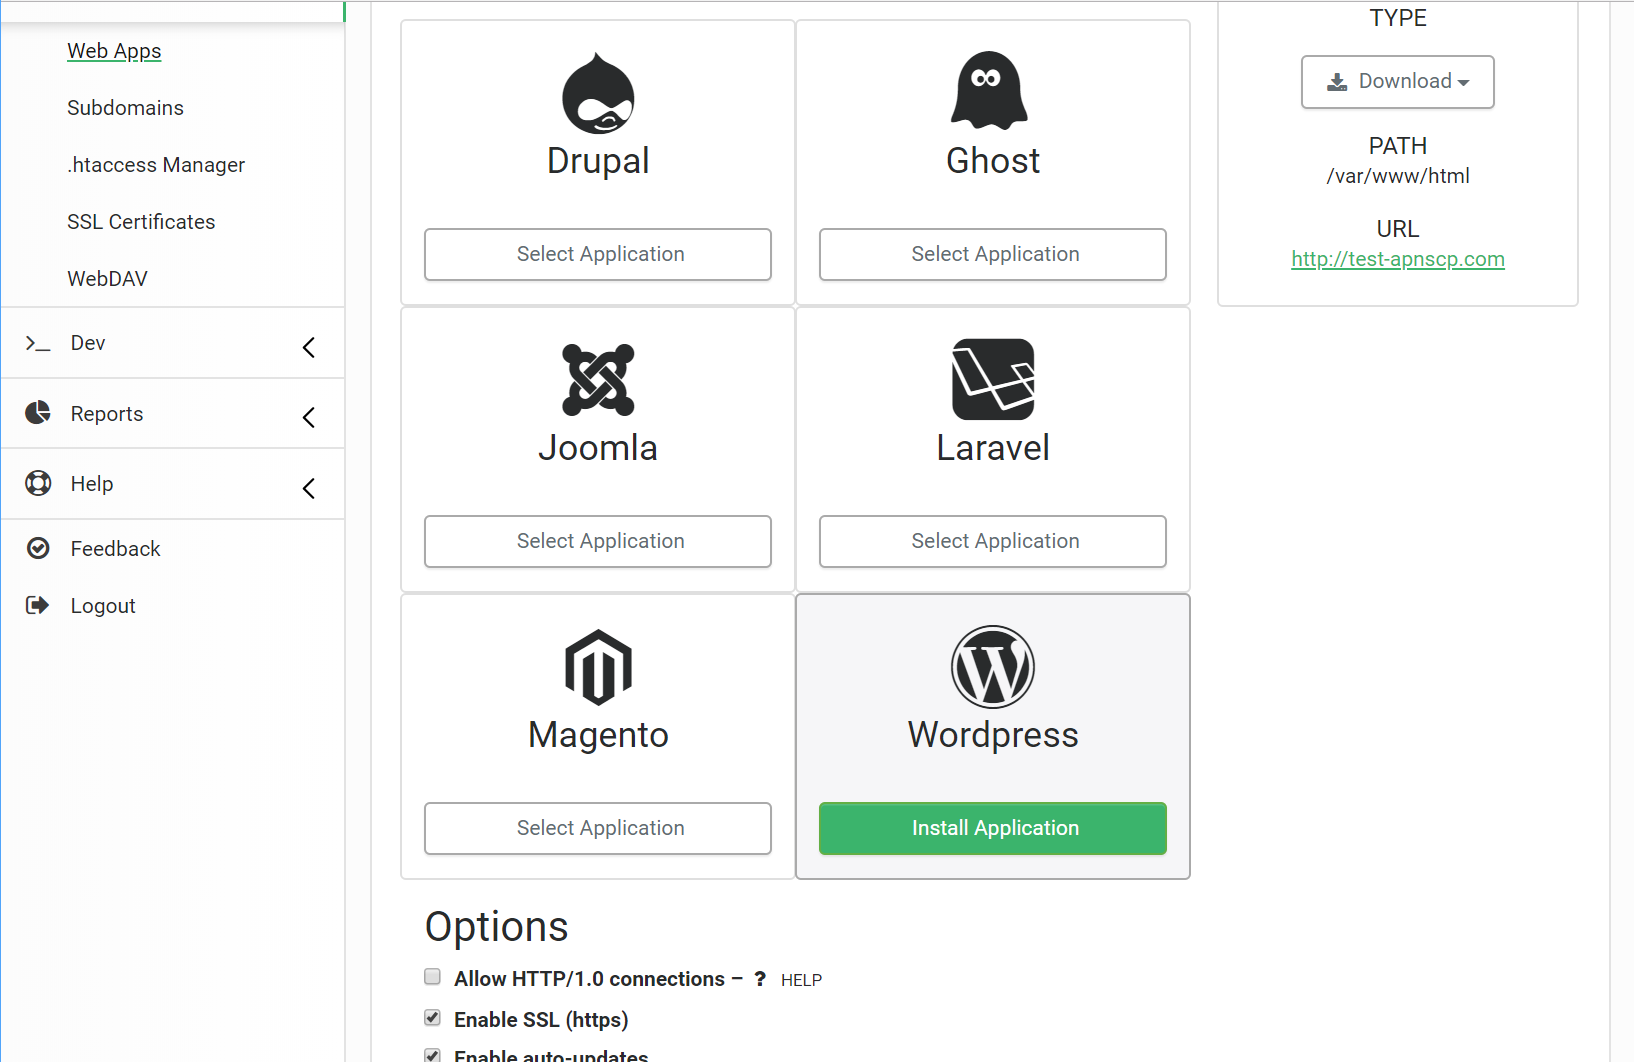Screen dimensions: 1634x1062
Task: Click the Reports pie chart icon
Action: click(38, 413)
